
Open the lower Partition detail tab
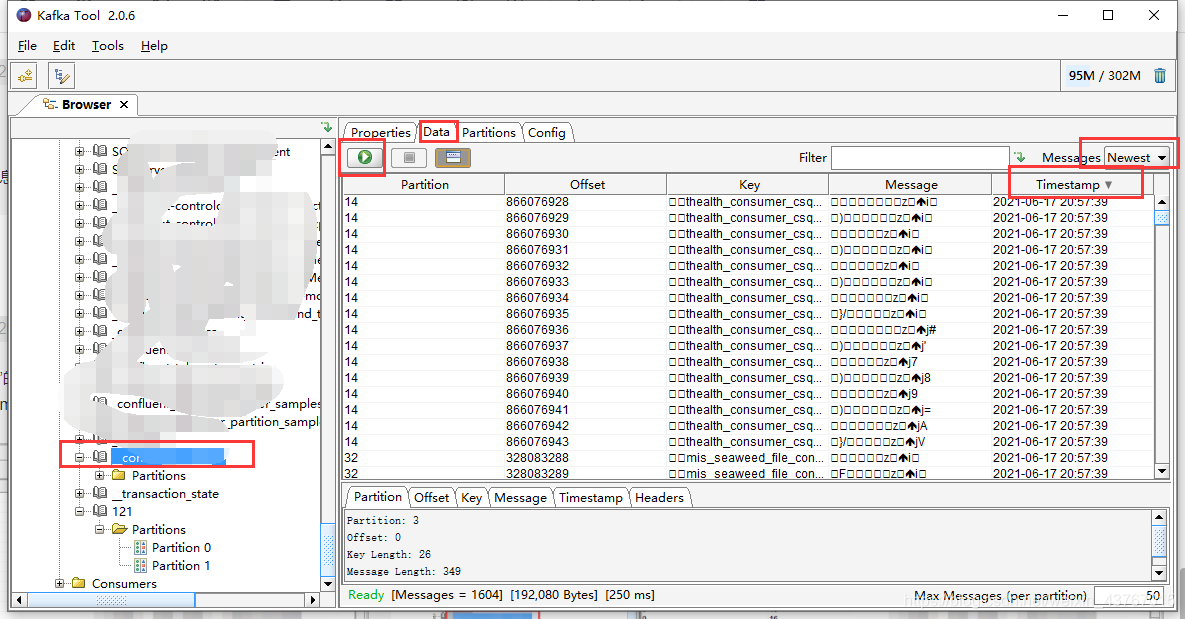point(377,497)
